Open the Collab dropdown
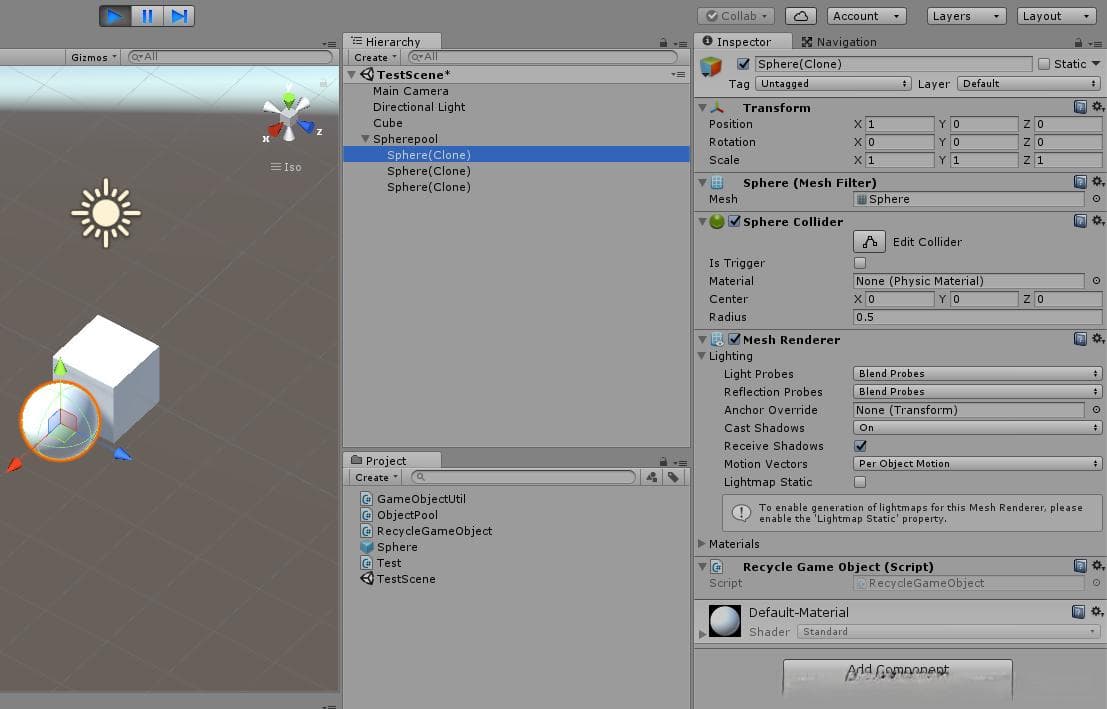1107x709 pixels. tap(736, 16)
